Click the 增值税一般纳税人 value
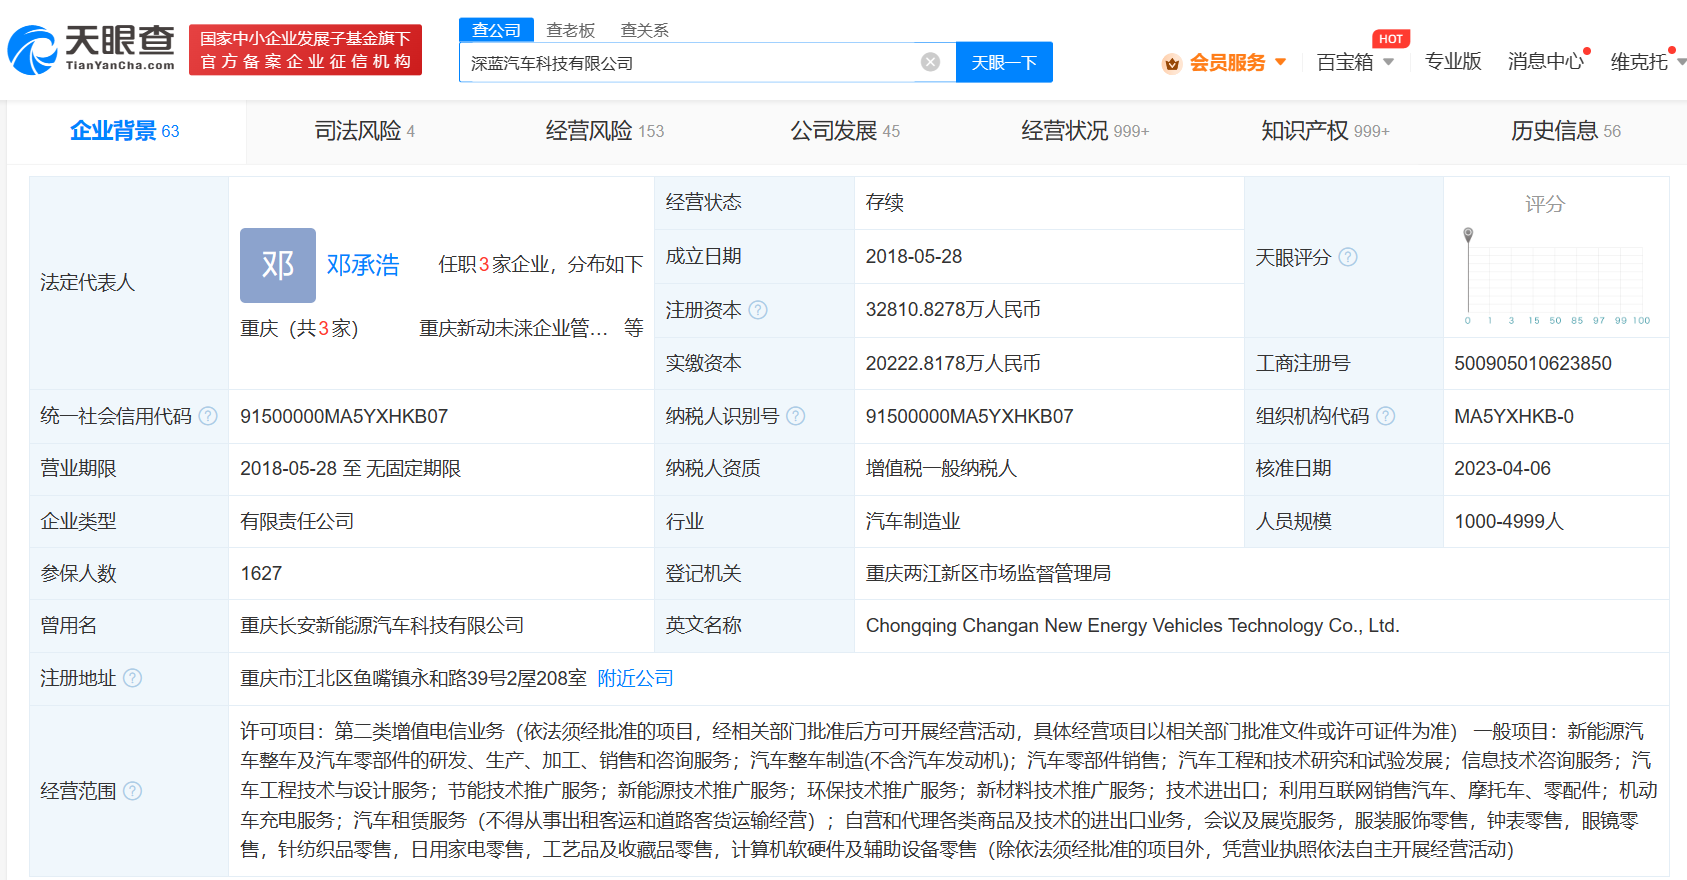The height and width of the screenshot is (880, 1687). point(941,468)
